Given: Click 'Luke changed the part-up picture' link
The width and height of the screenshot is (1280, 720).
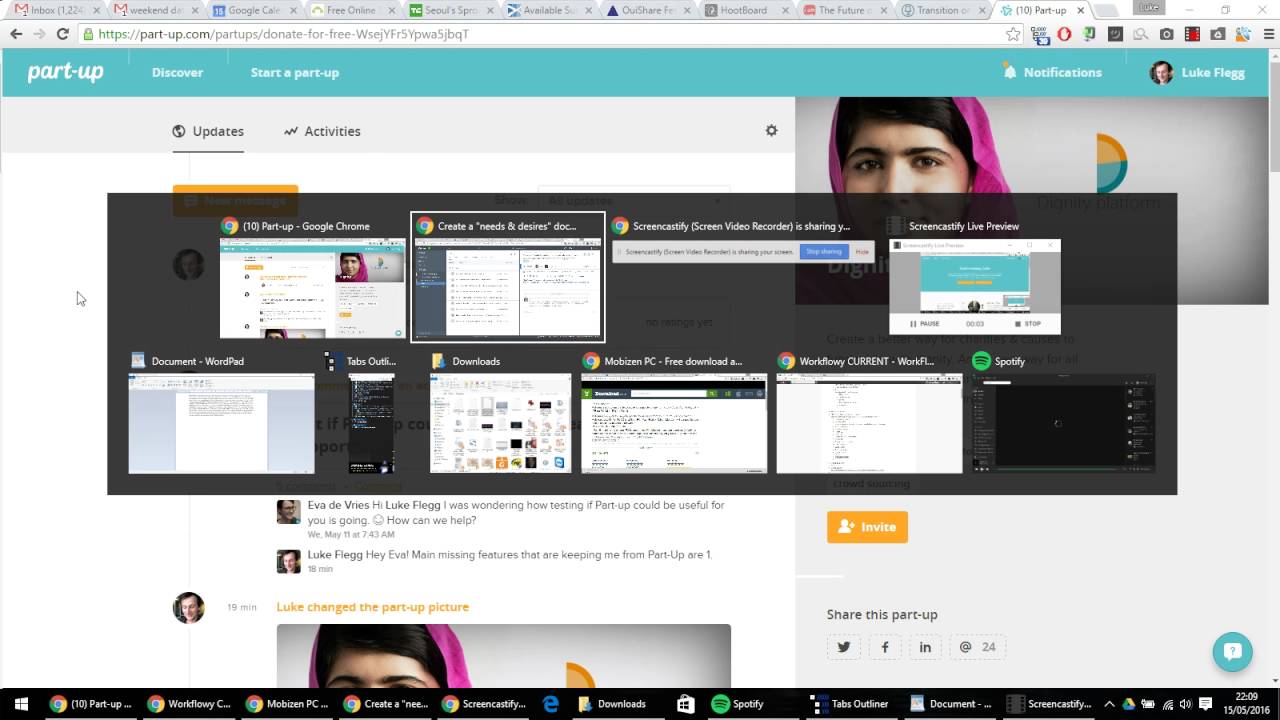Looking at the screenshot, I should click(x=373, y=607).
